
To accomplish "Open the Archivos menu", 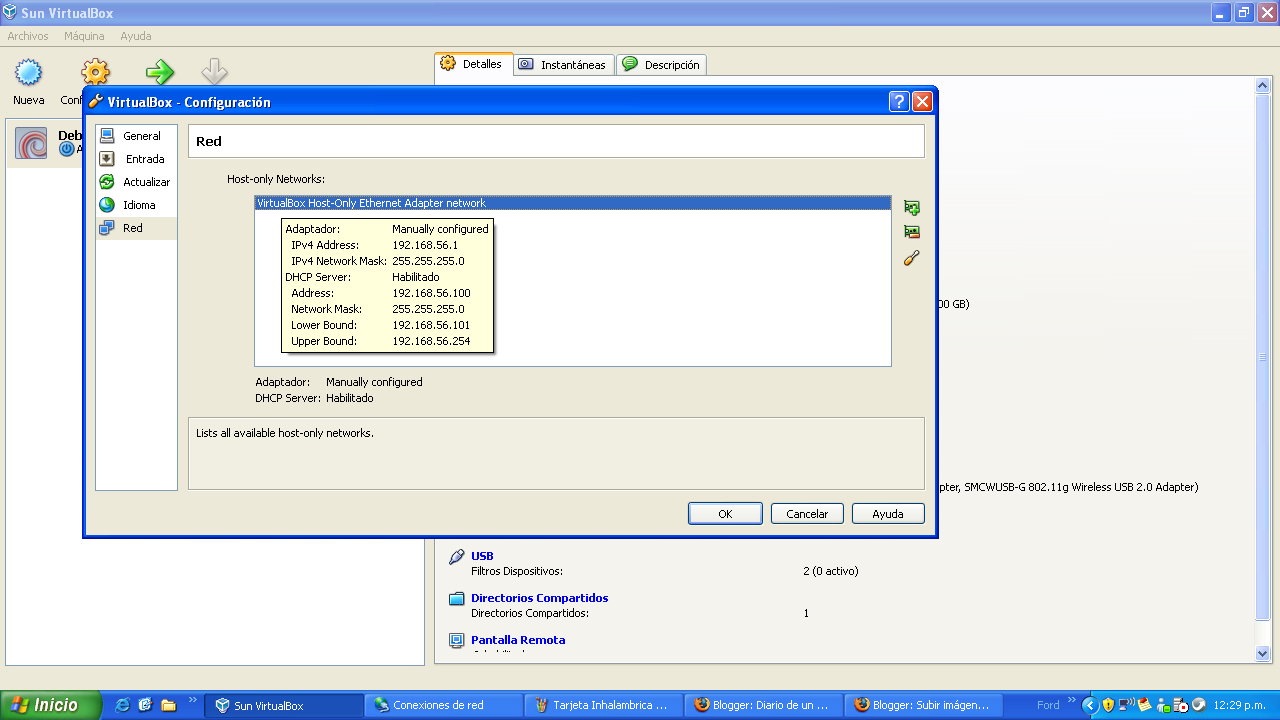I will coord(28,36).
